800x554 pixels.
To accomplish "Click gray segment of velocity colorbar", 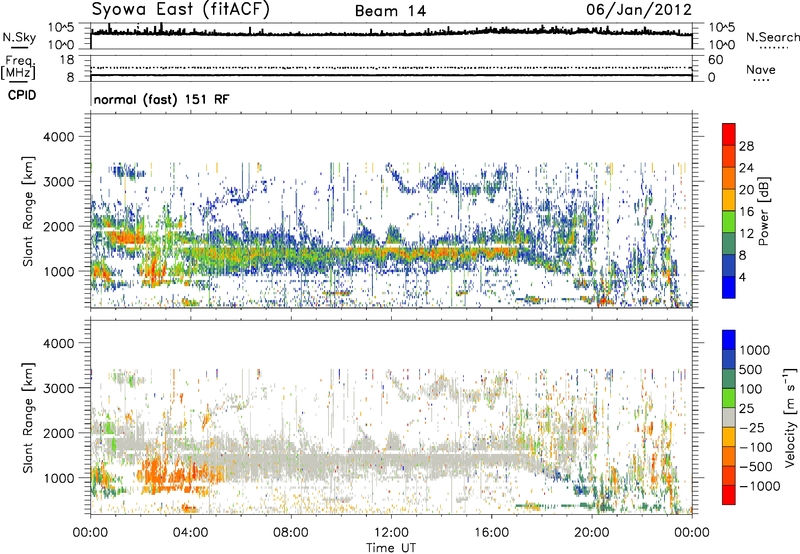I will (x=729, y=418).
